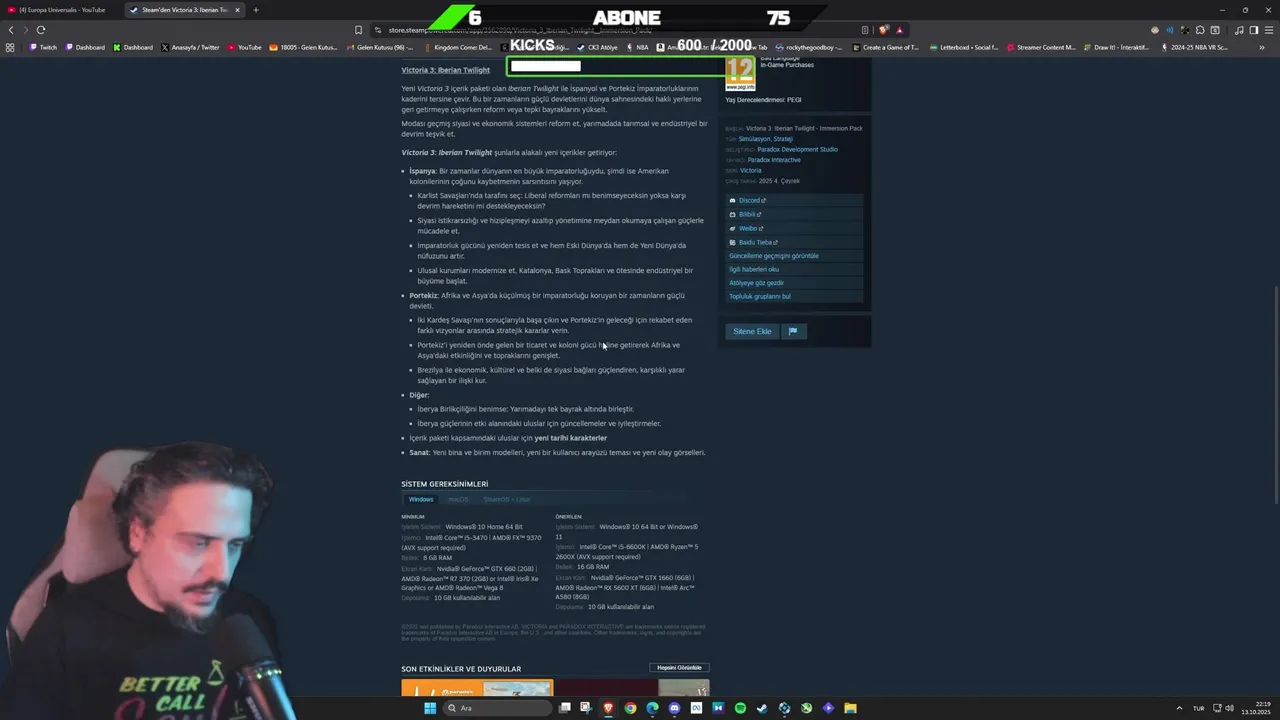Click the Victoria 3: Iberian Twilight heading link

pyautogui.click(x=446, y=70)
